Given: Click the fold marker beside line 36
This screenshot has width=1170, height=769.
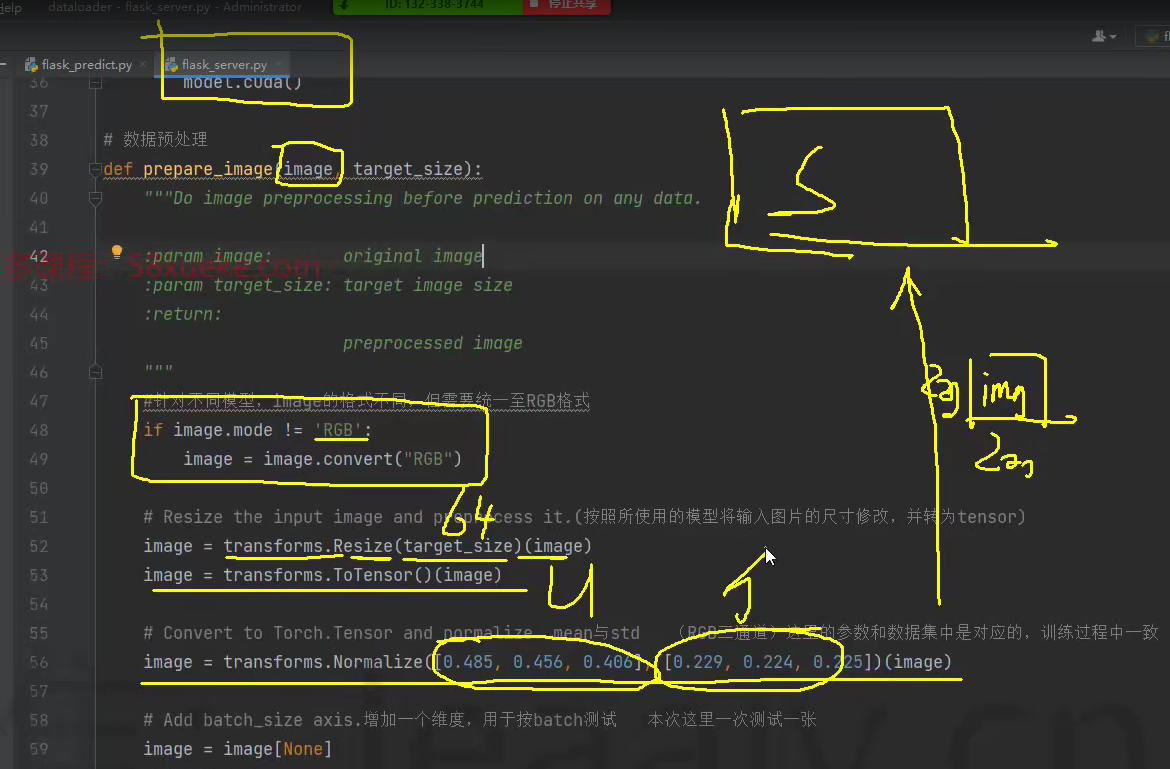Looking at the screenshot, I should pos(96,83).
